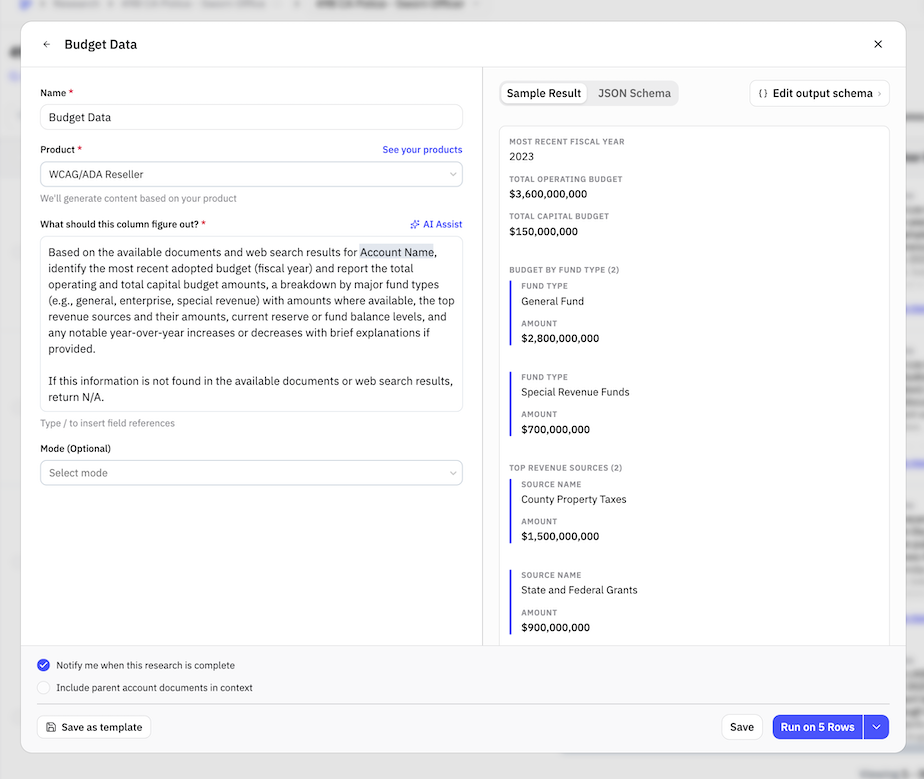Click the AI Assist link
The height and width of the screenshot is (779, 924).
click(436, 225)
